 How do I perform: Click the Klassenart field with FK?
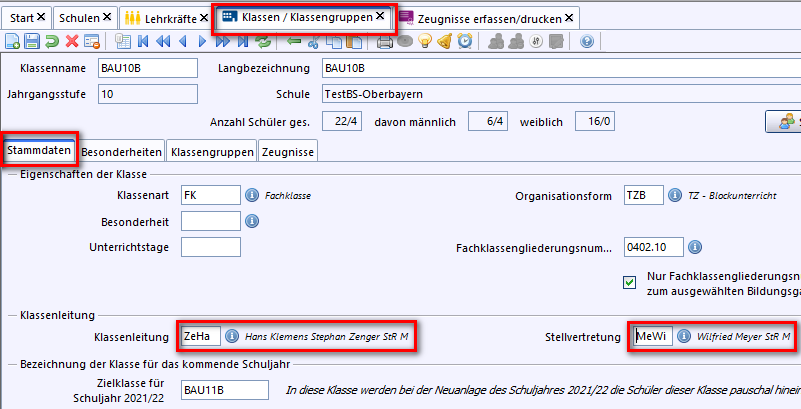click(211, 195)
